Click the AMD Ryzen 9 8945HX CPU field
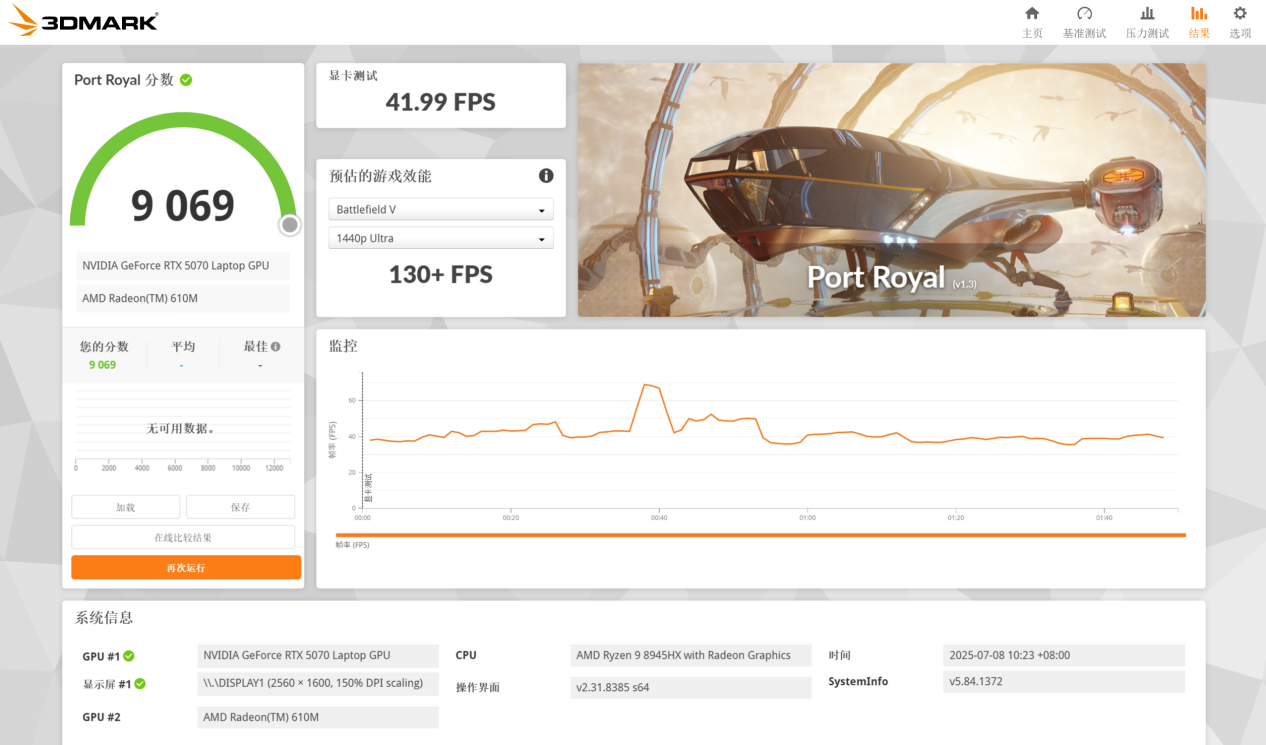The height and width of the screenshot is (745, 1266). tap(691, 656)
